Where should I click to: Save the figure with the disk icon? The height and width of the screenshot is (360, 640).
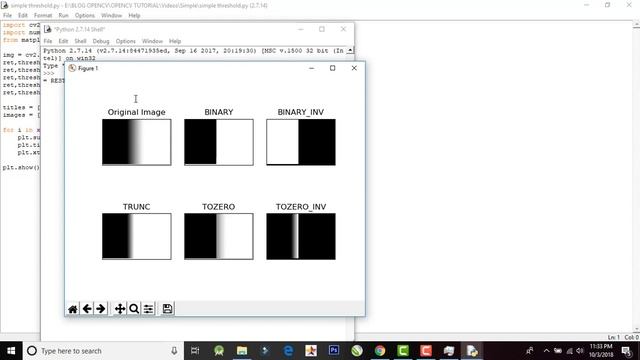[167, 309]
